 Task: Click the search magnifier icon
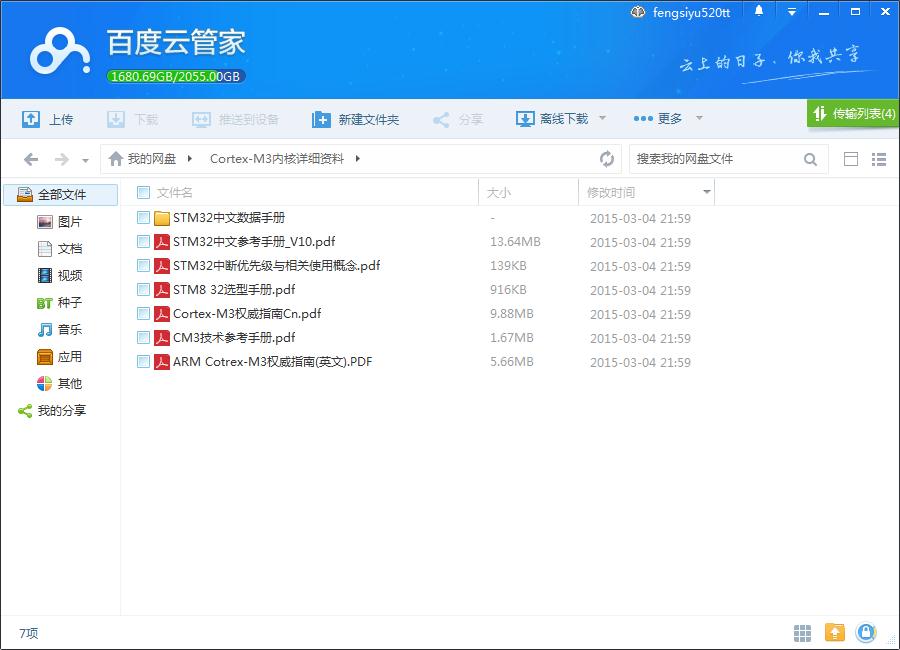[810, 159]
